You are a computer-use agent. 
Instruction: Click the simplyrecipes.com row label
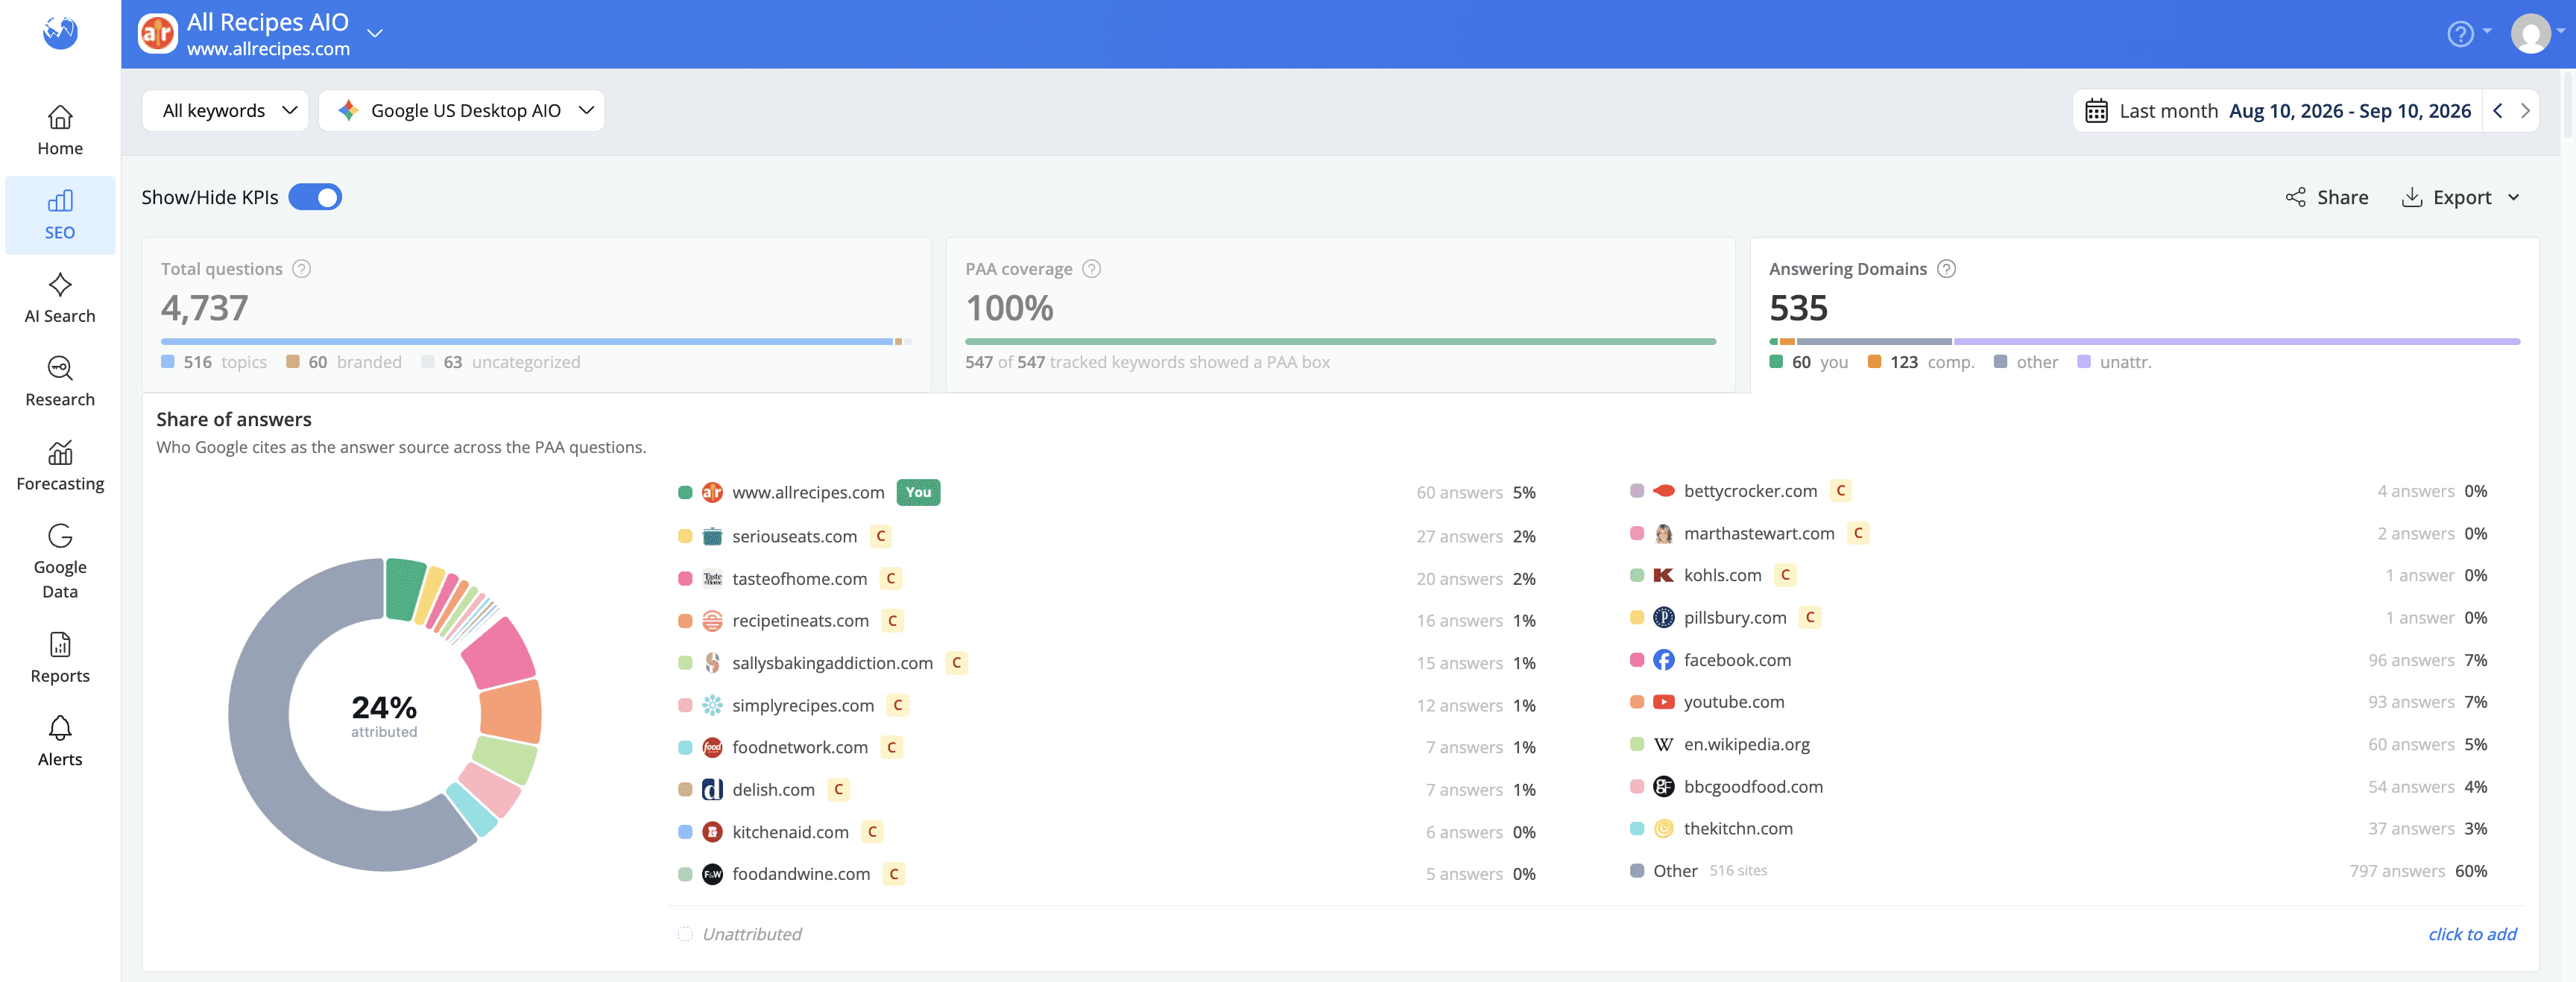click(x=803, y=706)
